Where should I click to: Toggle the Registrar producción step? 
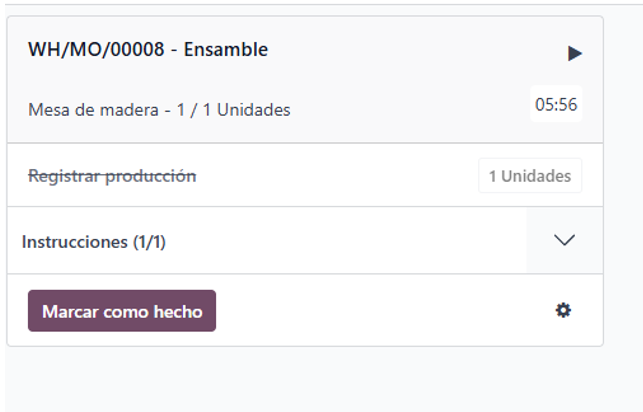pyautogui.click(x=305, y=175)
